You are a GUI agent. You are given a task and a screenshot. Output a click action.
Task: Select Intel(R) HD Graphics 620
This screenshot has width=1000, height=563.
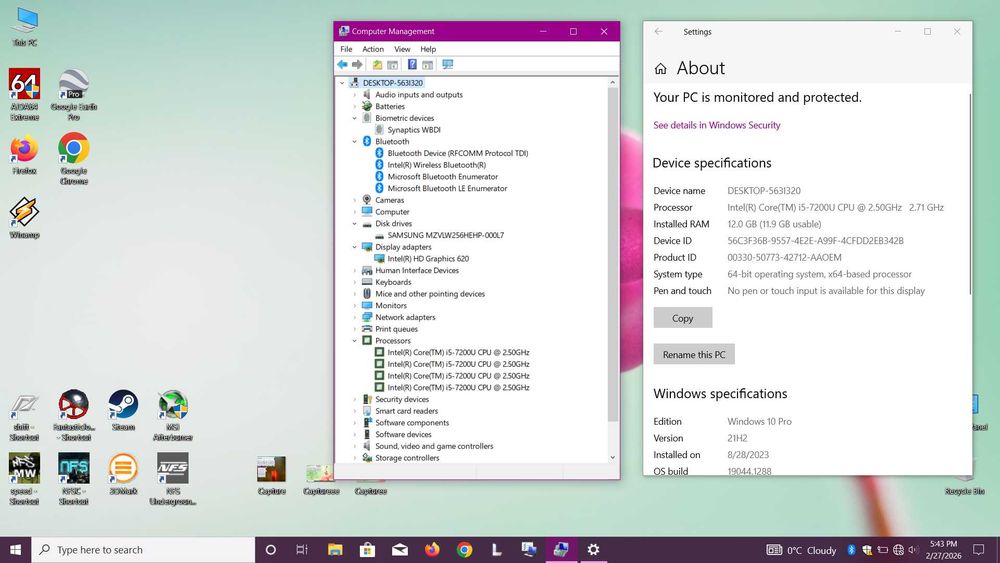[x=428, y=259]
